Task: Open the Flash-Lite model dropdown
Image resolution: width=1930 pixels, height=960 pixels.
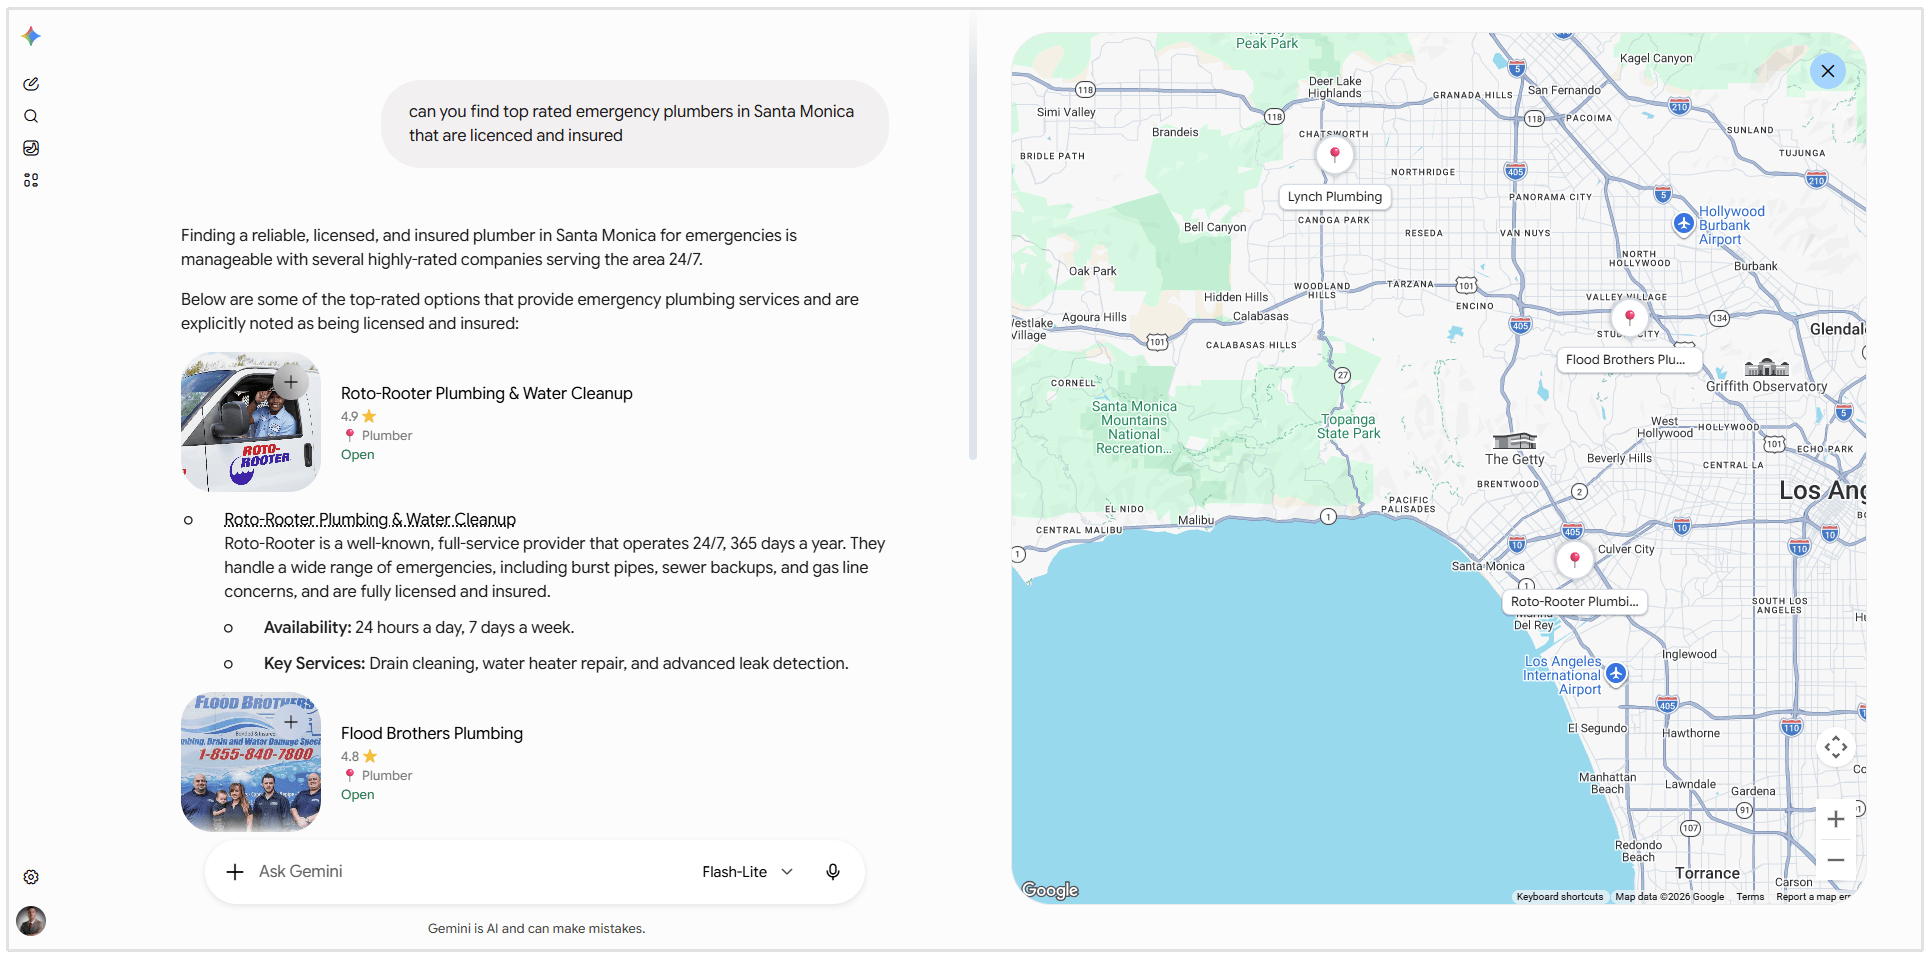Action: pos(747,872)
